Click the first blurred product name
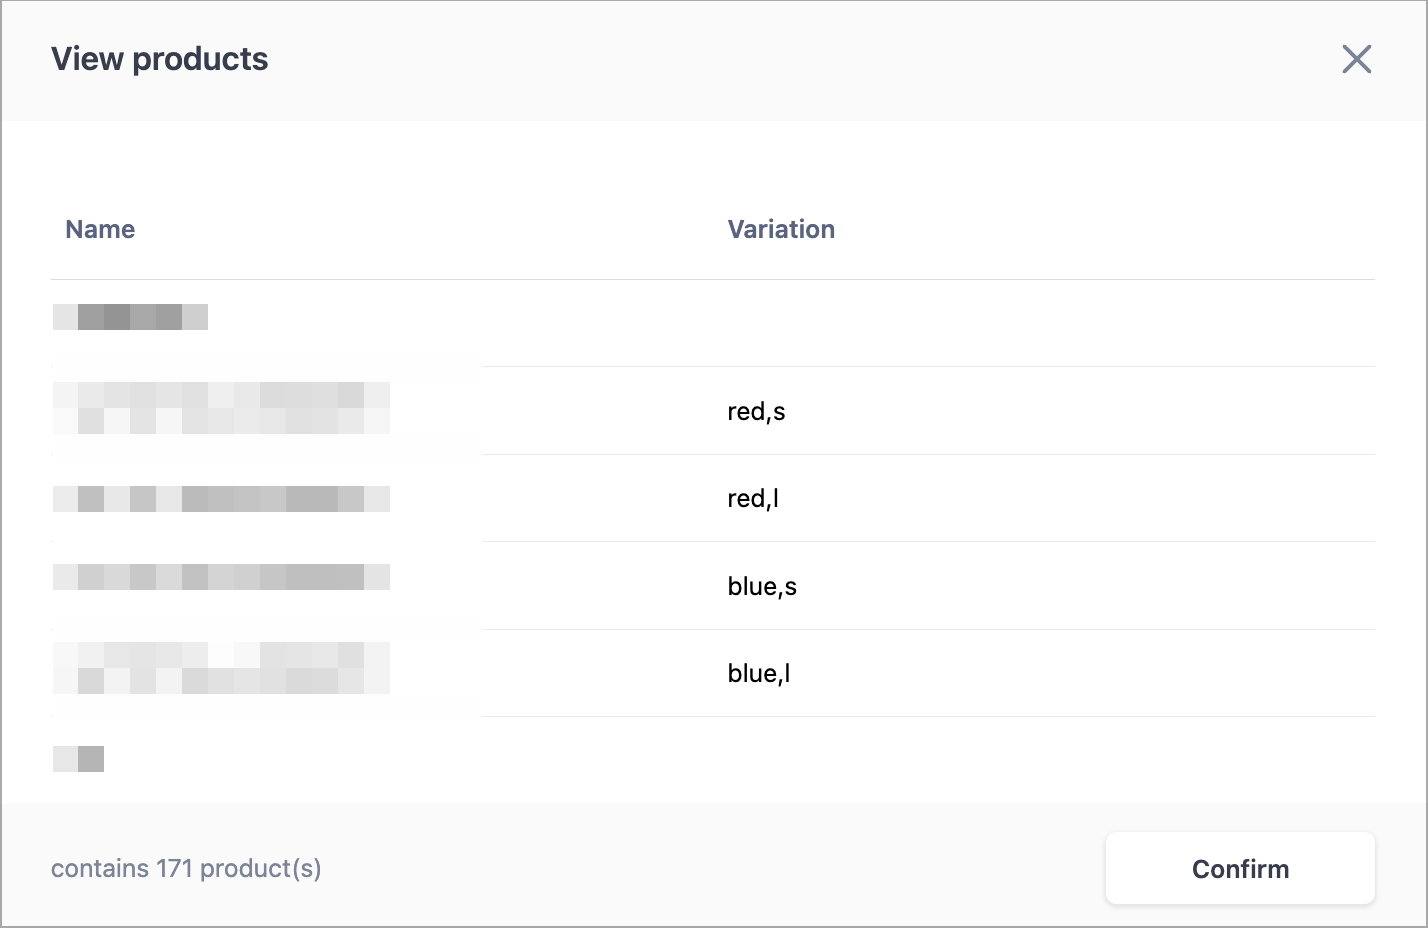Image resolution: width=1428 pixels, height=928 pixels. pos(130,317)
